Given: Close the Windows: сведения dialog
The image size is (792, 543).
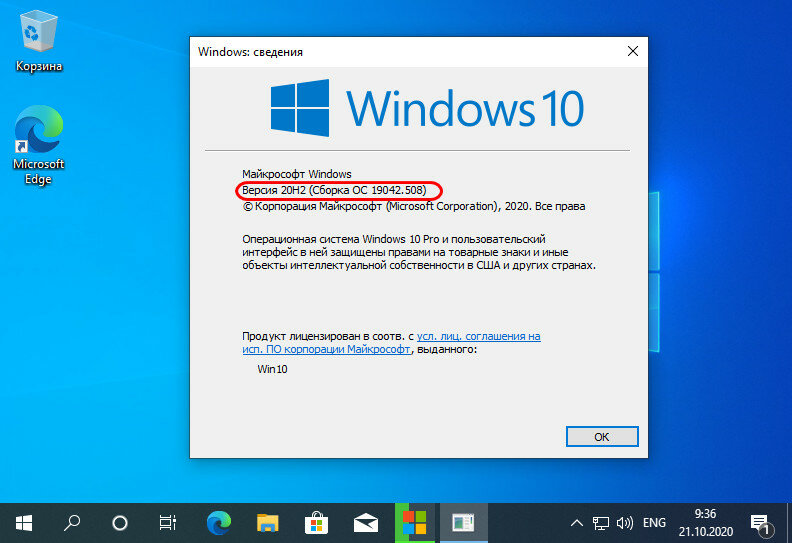Looking at the screenshot, I should (632, 51).
